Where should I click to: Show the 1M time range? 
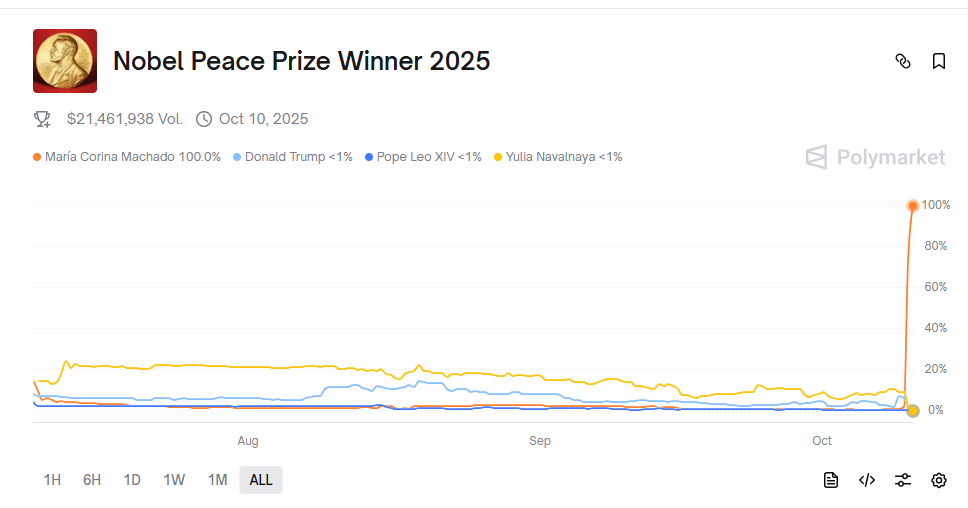(217, 480)
